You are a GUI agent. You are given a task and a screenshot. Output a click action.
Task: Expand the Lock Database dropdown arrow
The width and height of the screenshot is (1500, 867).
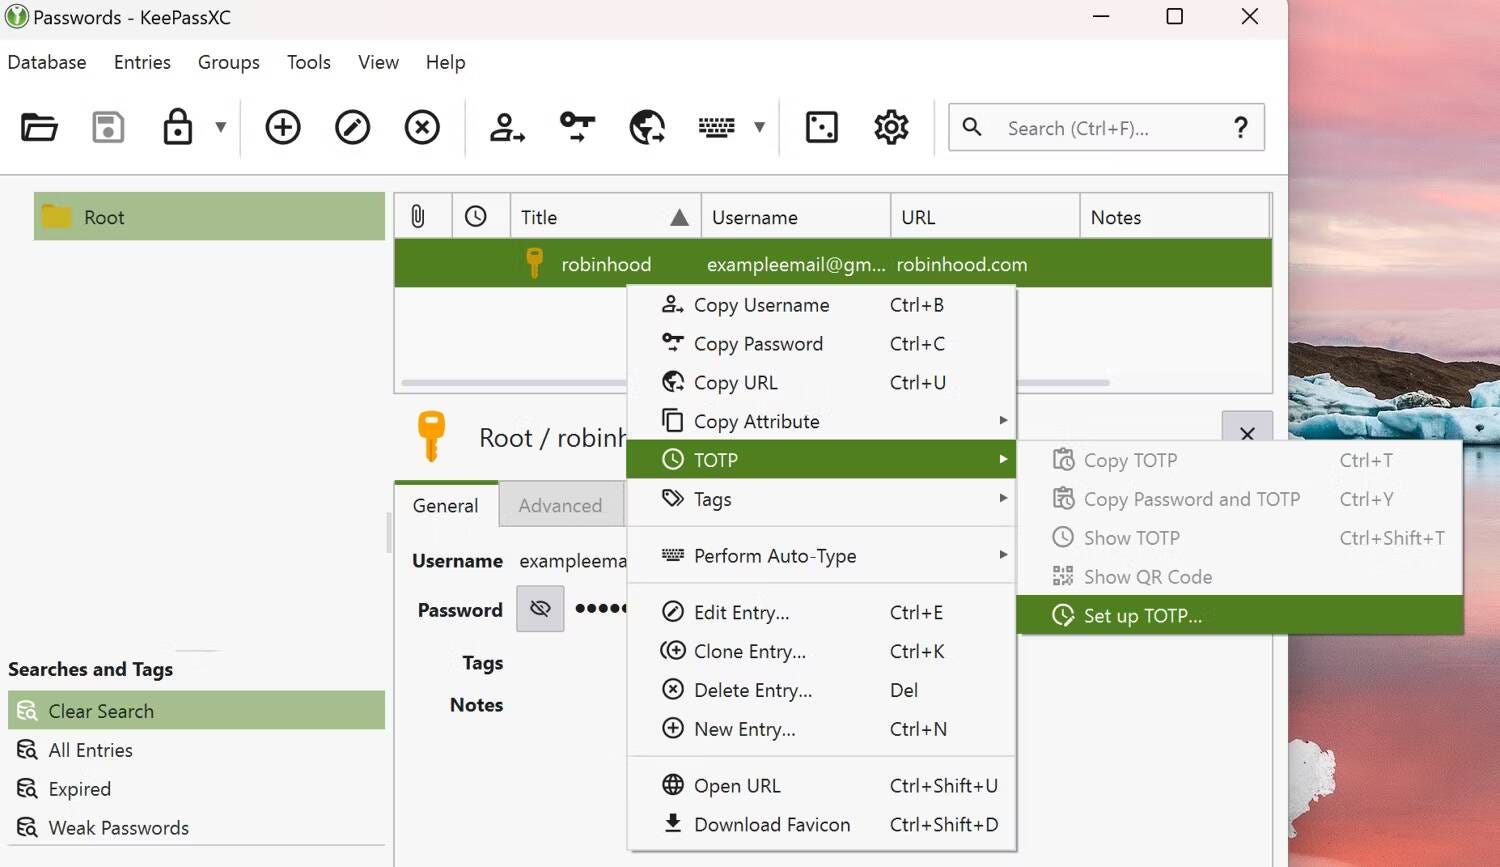(x=221, y=128)
